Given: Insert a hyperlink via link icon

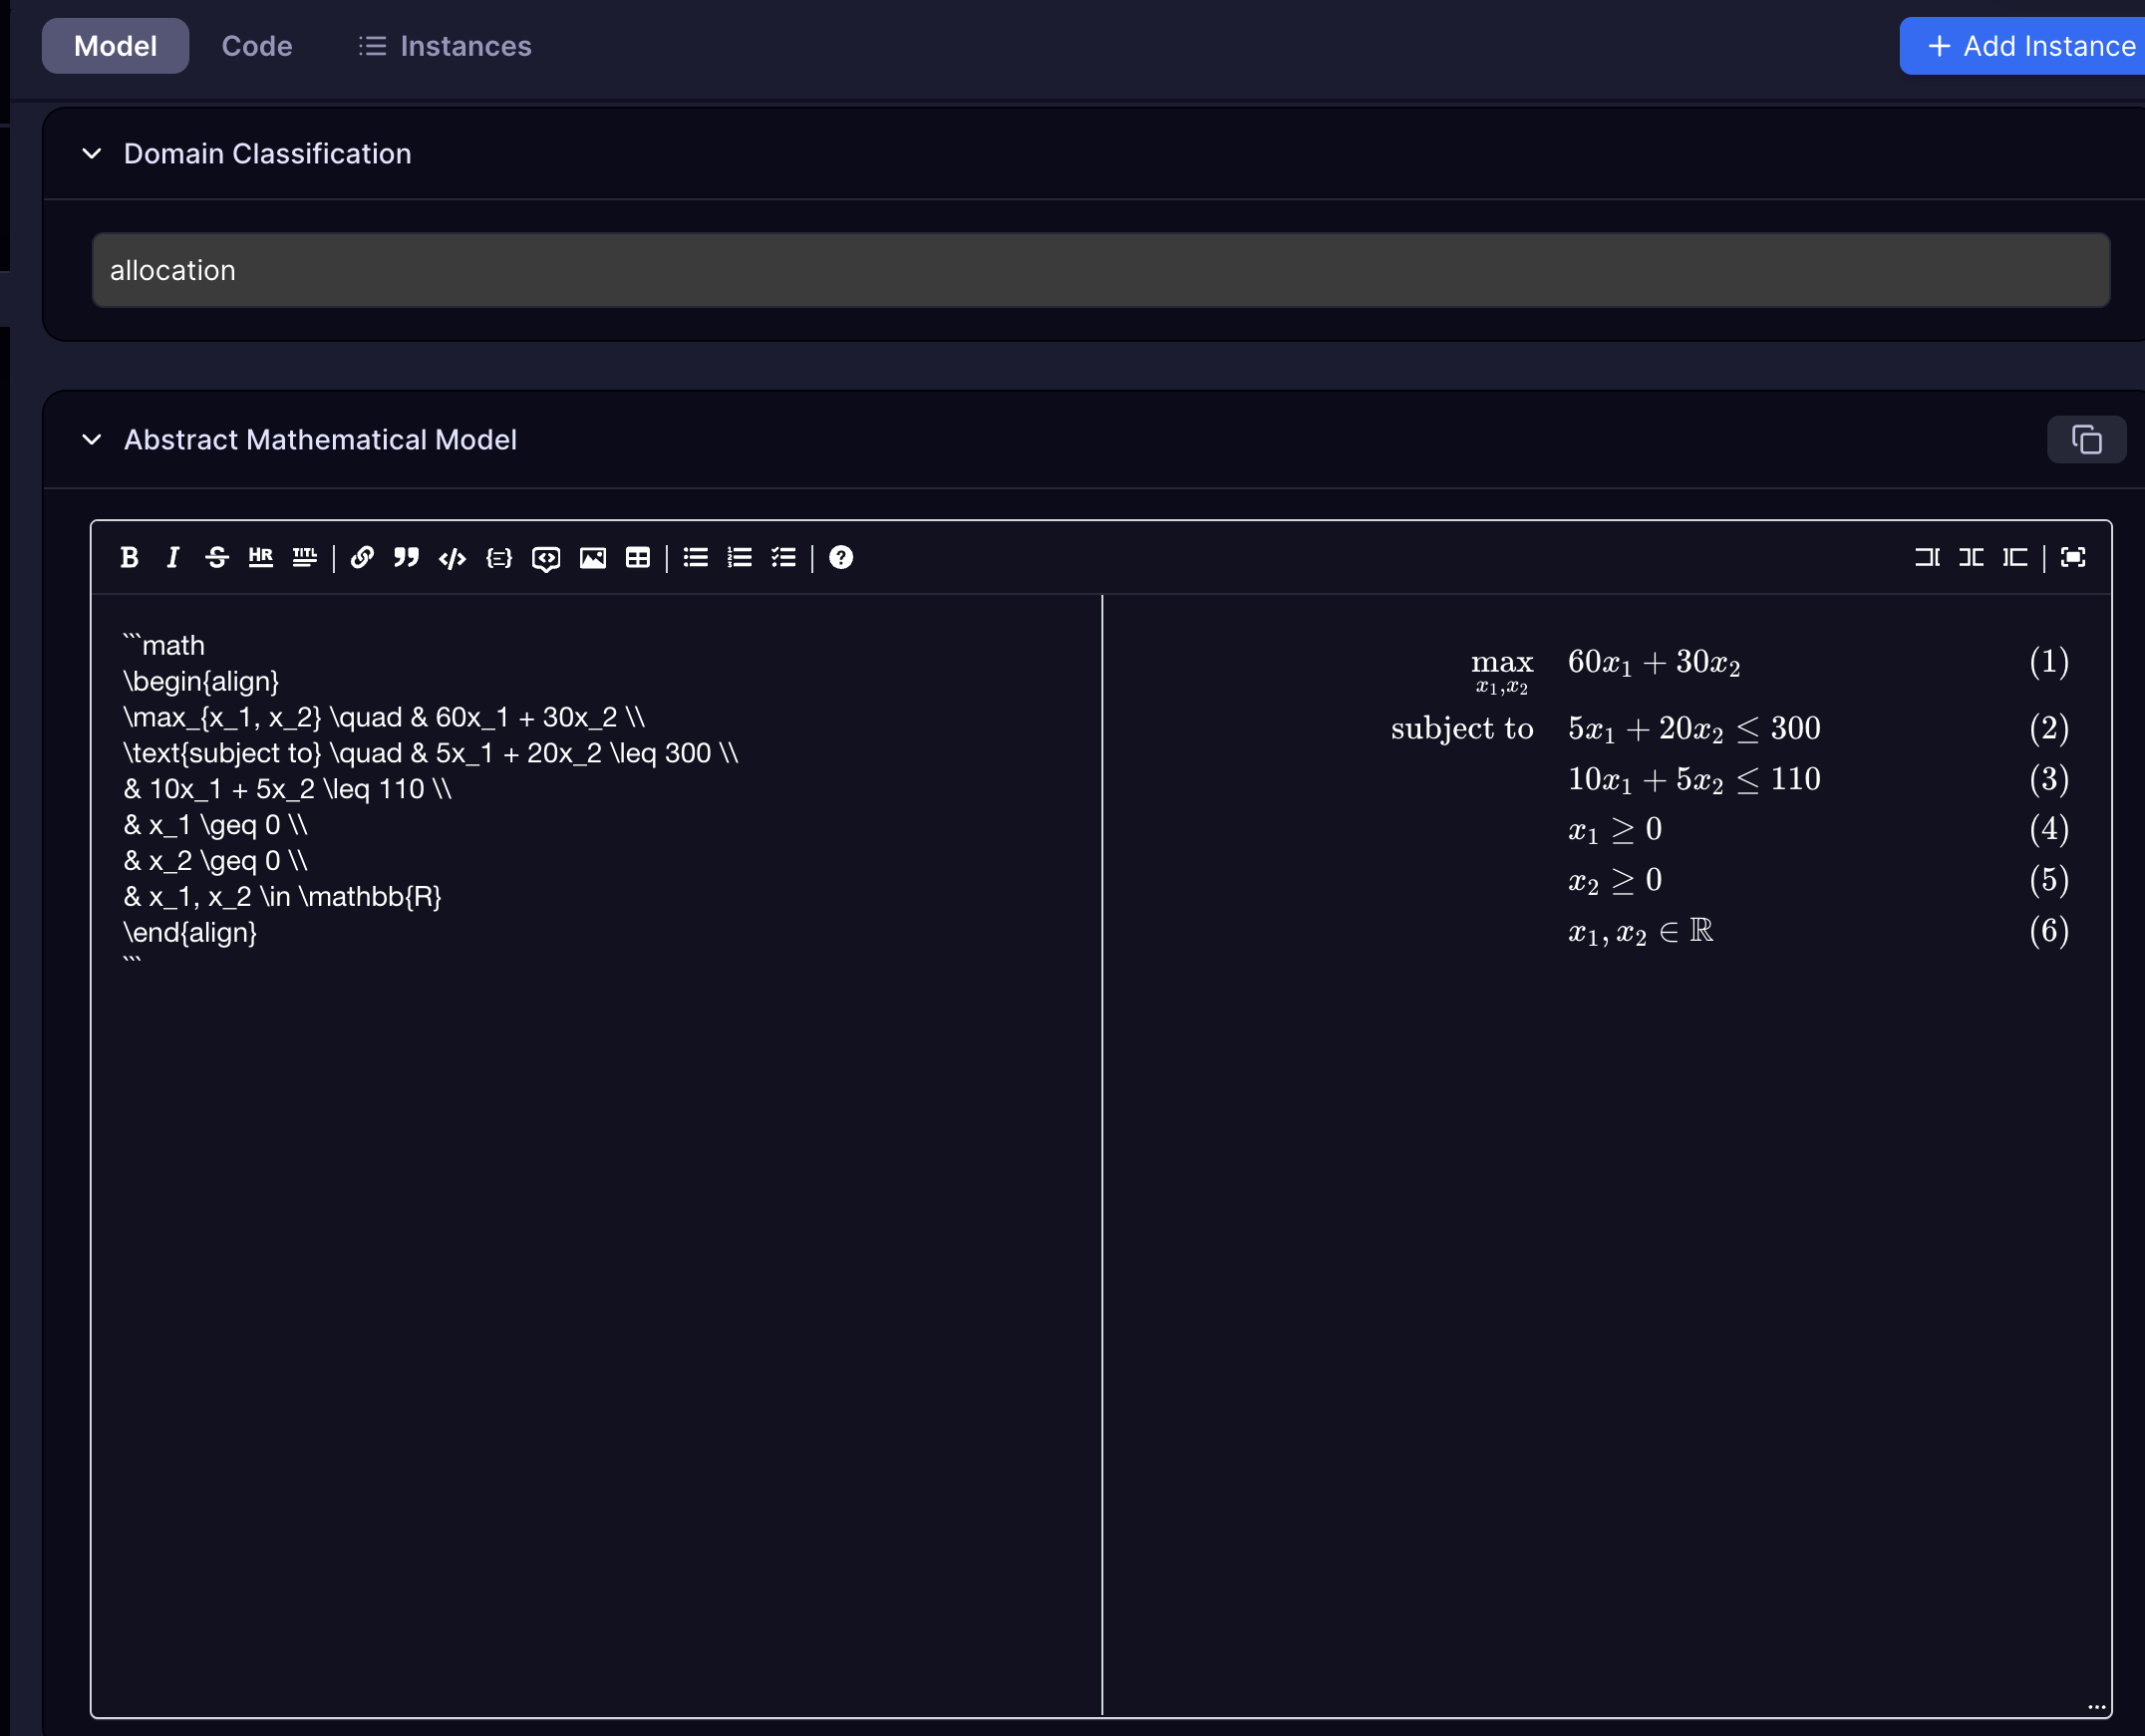Looking at the screenshot, I should point(362,557).
